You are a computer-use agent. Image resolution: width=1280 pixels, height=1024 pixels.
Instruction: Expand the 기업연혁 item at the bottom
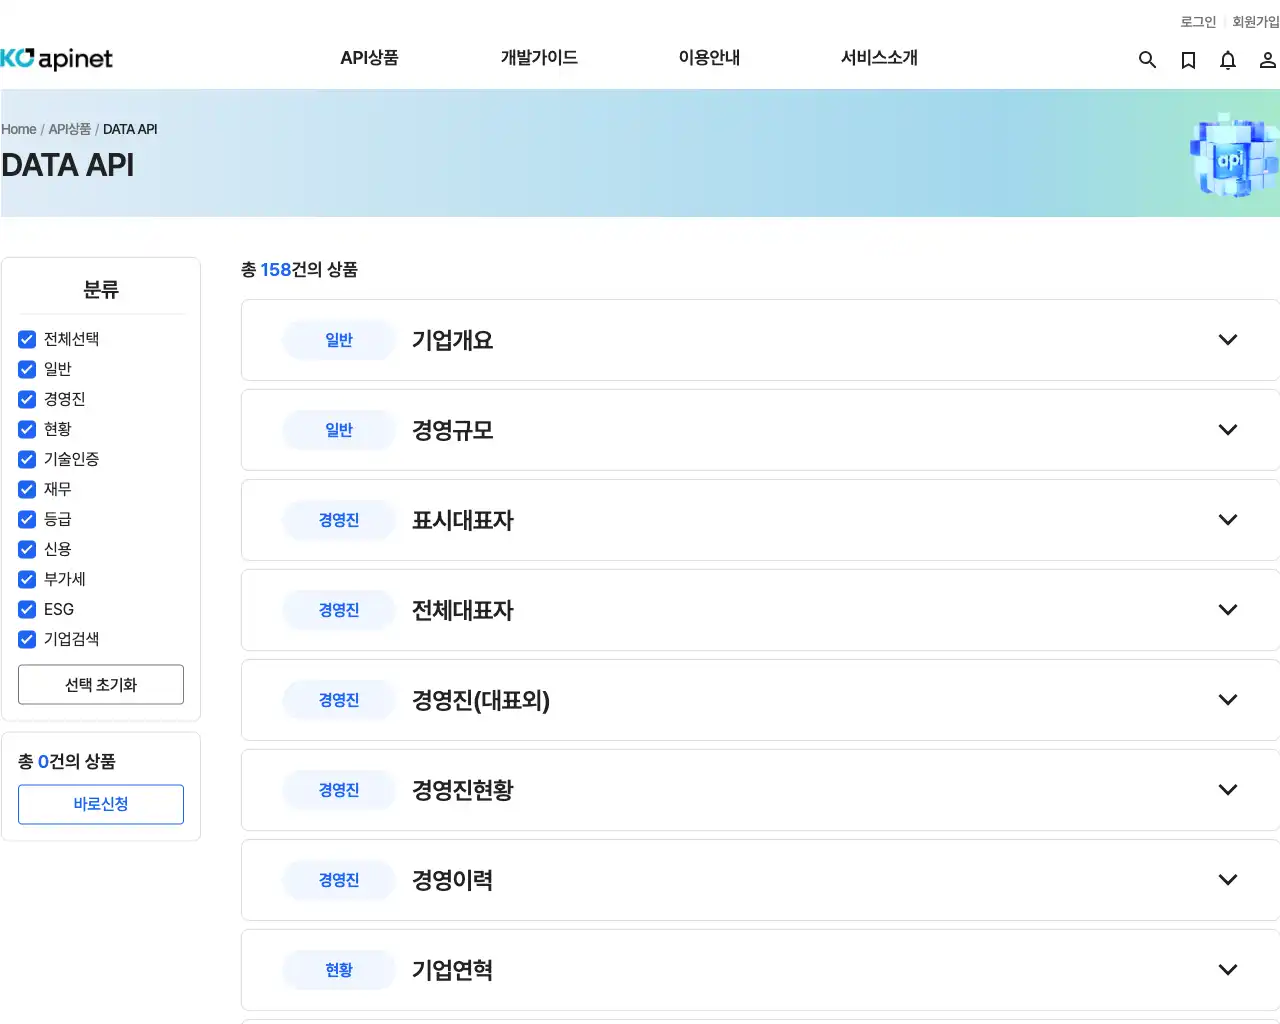(x=1228, y=969)
